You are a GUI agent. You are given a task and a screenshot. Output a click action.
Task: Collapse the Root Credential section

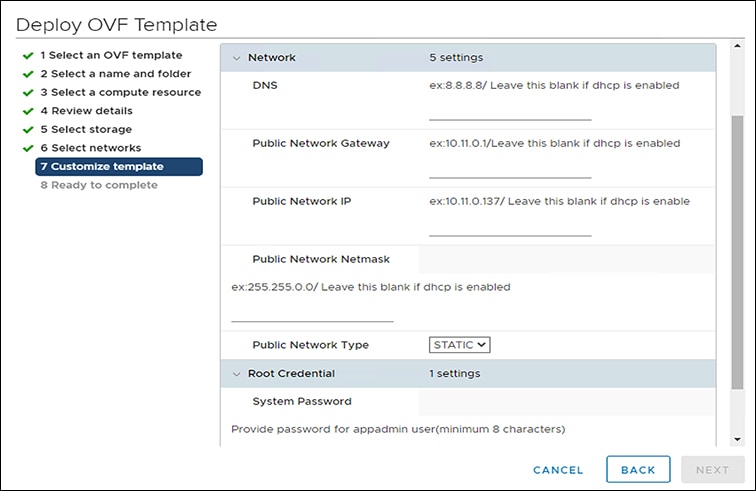pyautogui.click(x=237, y=374)
